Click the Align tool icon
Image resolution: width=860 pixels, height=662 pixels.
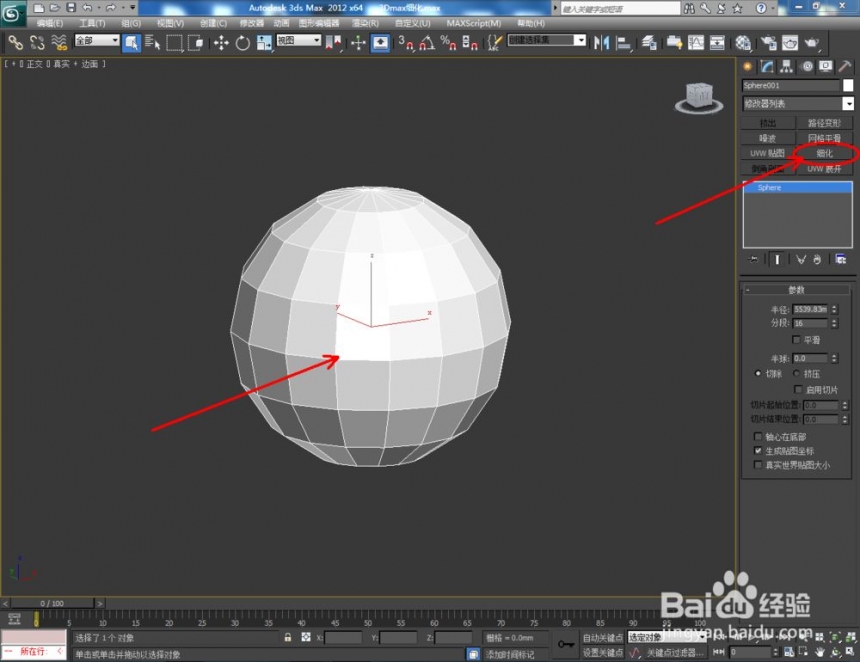coord(623,42)
